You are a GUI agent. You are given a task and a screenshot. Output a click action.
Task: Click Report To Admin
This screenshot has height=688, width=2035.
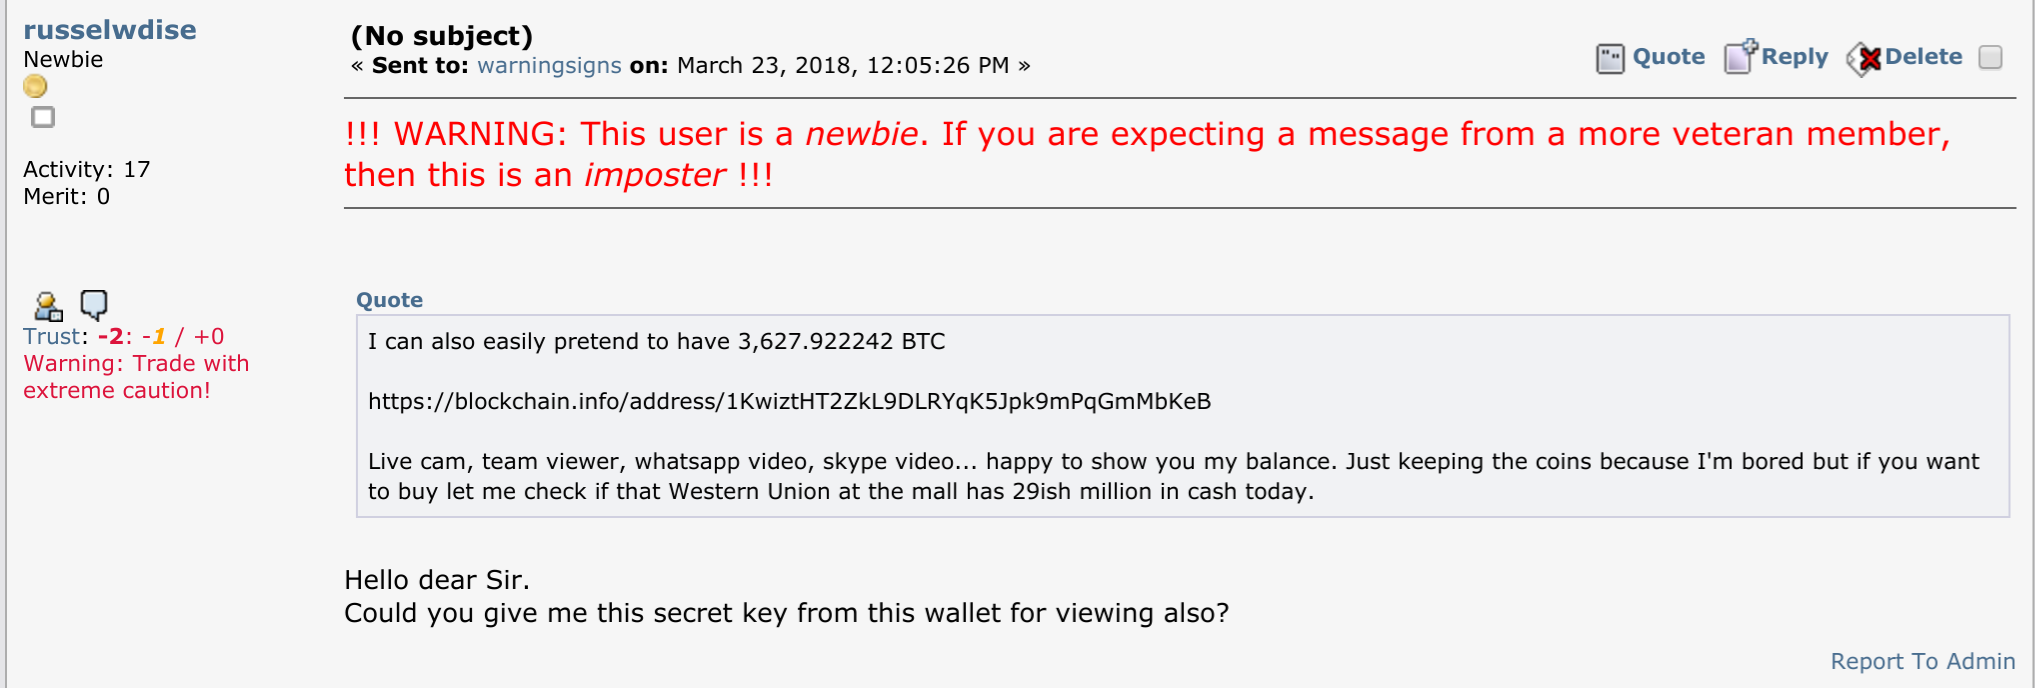(1922, 661)
